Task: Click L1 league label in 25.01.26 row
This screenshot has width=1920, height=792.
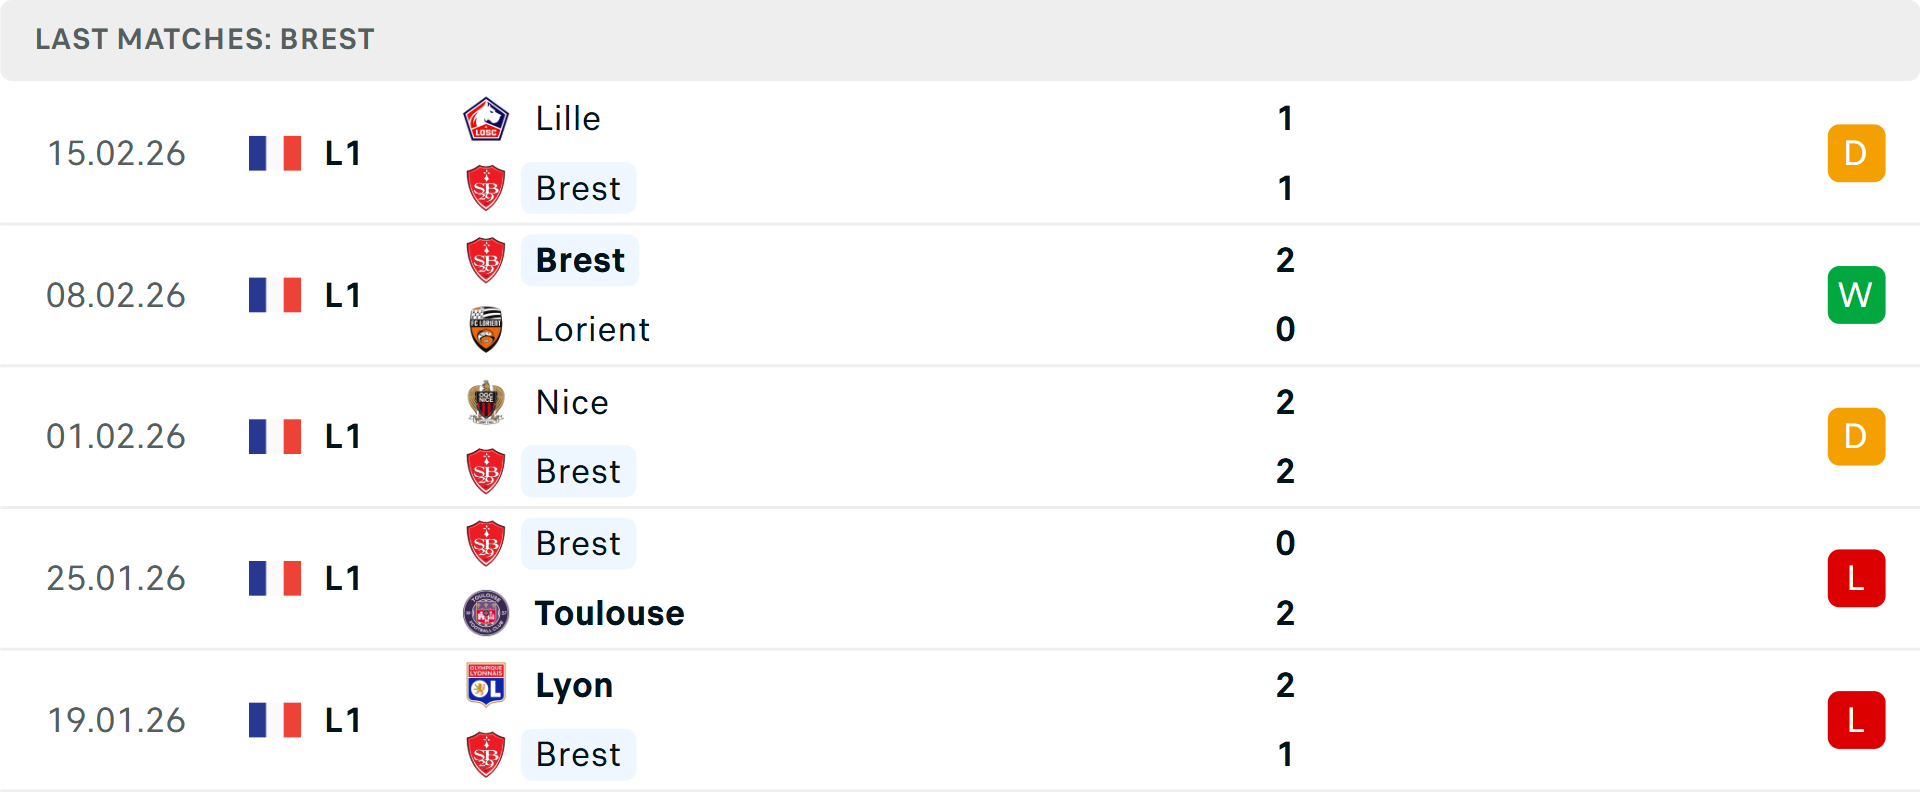Action: click(342, 578)
